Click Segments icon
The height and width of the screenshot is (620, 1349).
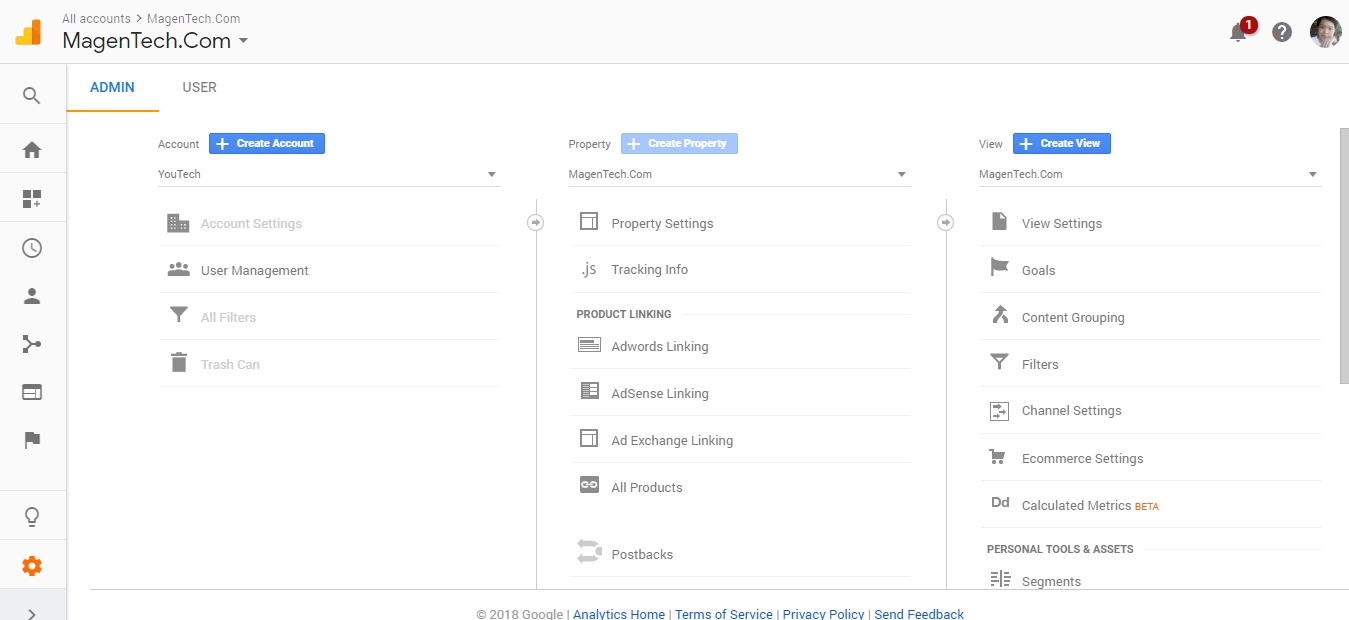pos(1000,579)
